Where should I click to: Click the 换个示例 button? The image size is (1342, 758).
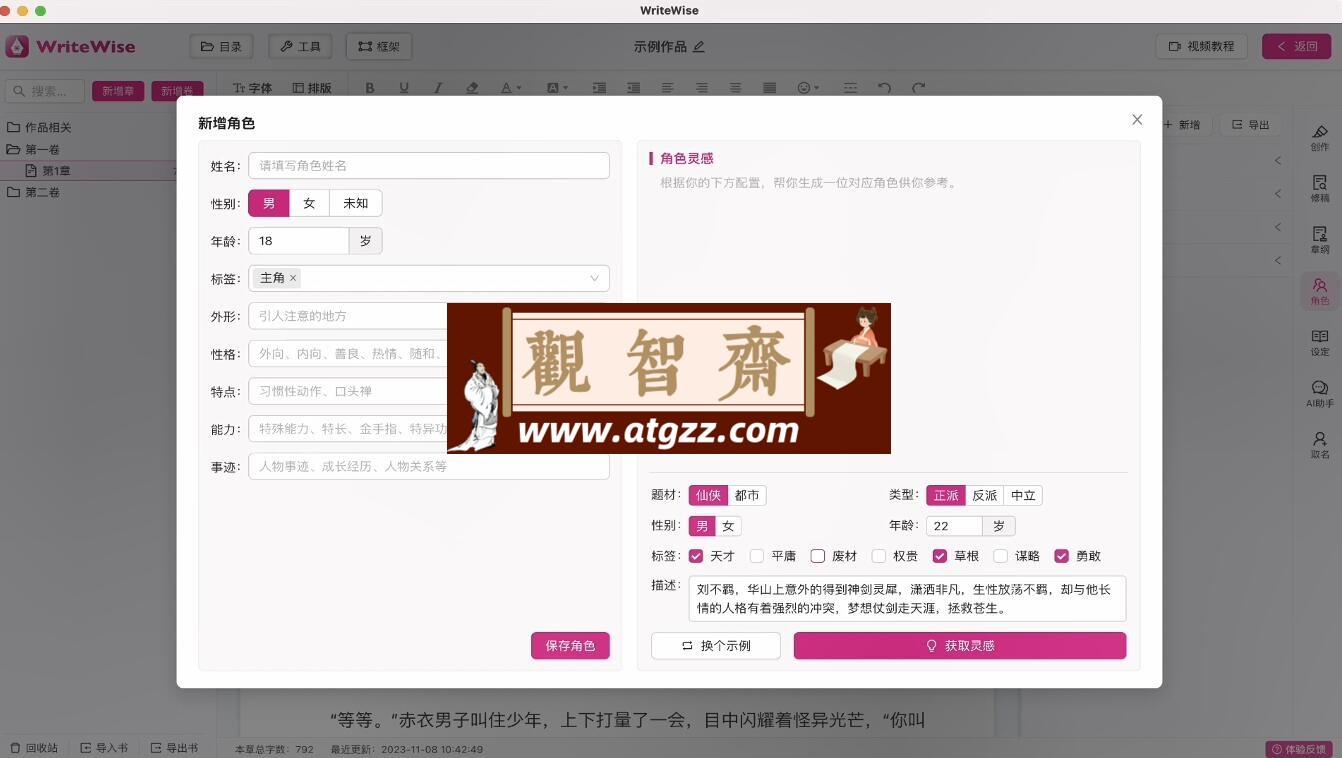click(716, 646)
